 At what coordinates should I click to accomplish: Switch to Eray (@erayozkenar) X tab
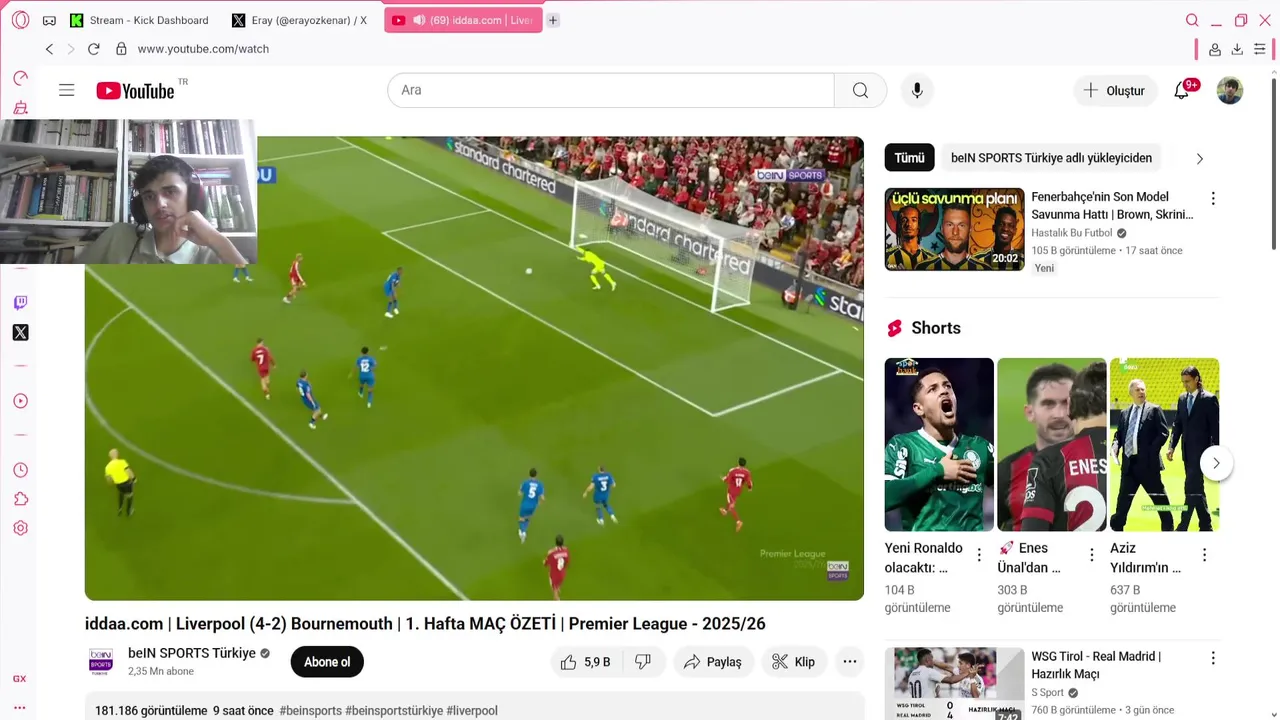pos(300,20)
